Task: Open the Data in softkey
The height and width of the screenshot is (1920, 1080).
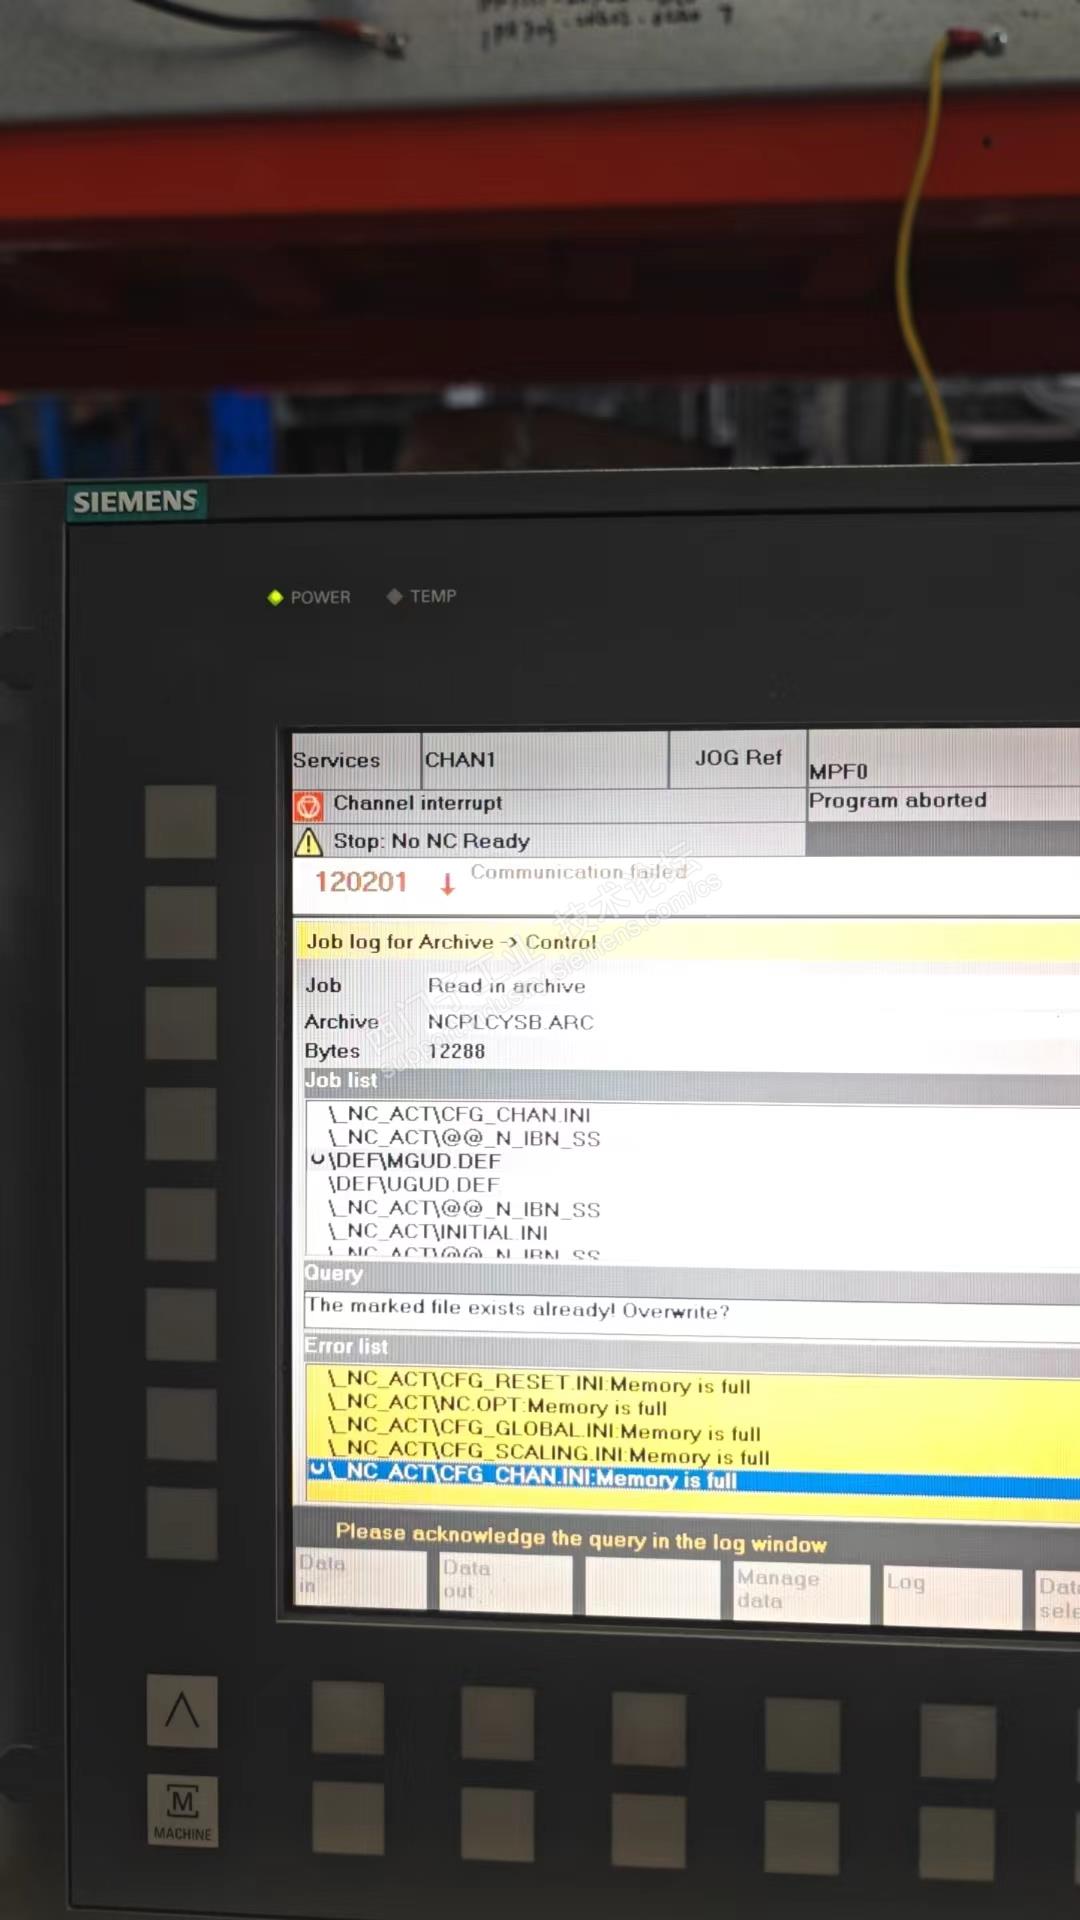Action: [x=360, y=1577]
